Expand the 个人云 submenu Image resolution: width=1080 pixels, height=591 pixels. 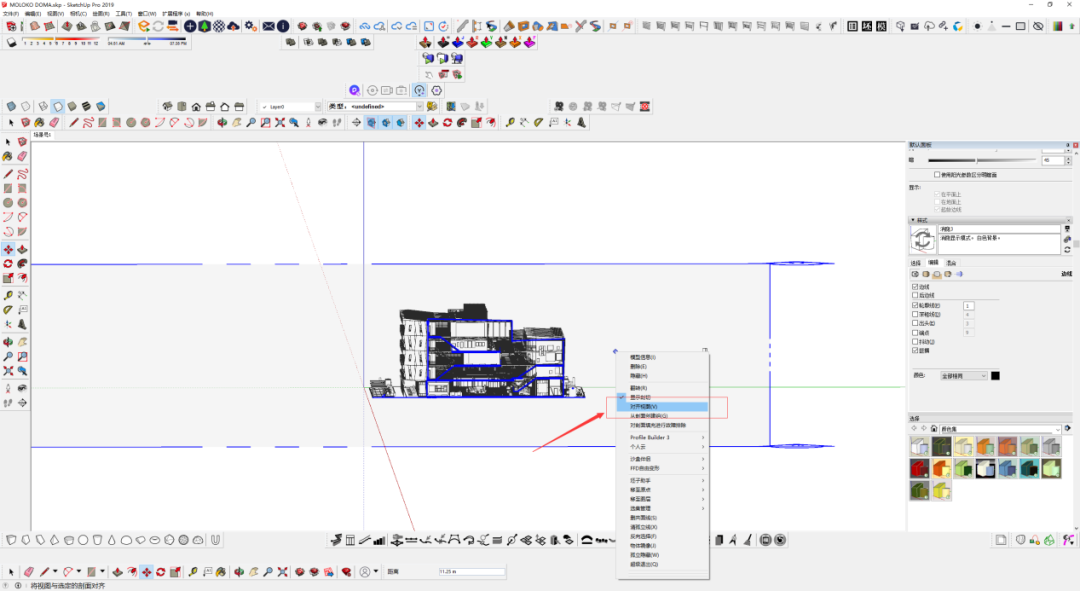[x=663, y=447]
